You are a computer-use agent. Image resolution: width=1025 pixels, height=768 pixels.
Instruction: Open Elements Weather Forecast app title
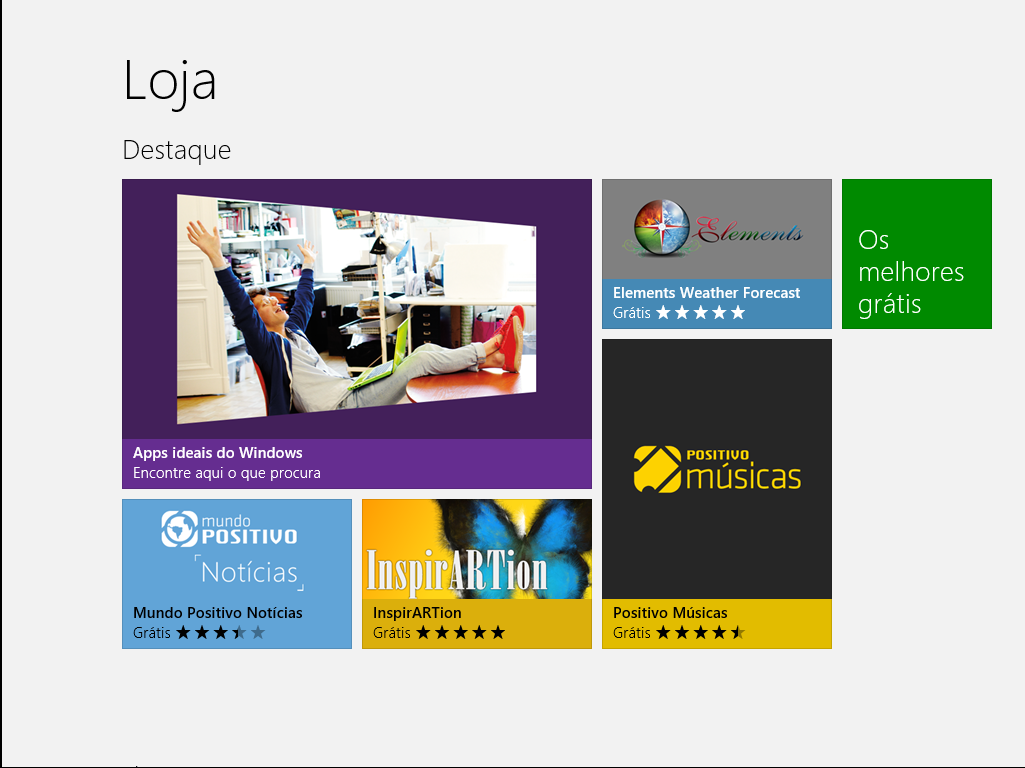(x=706, y=293)
